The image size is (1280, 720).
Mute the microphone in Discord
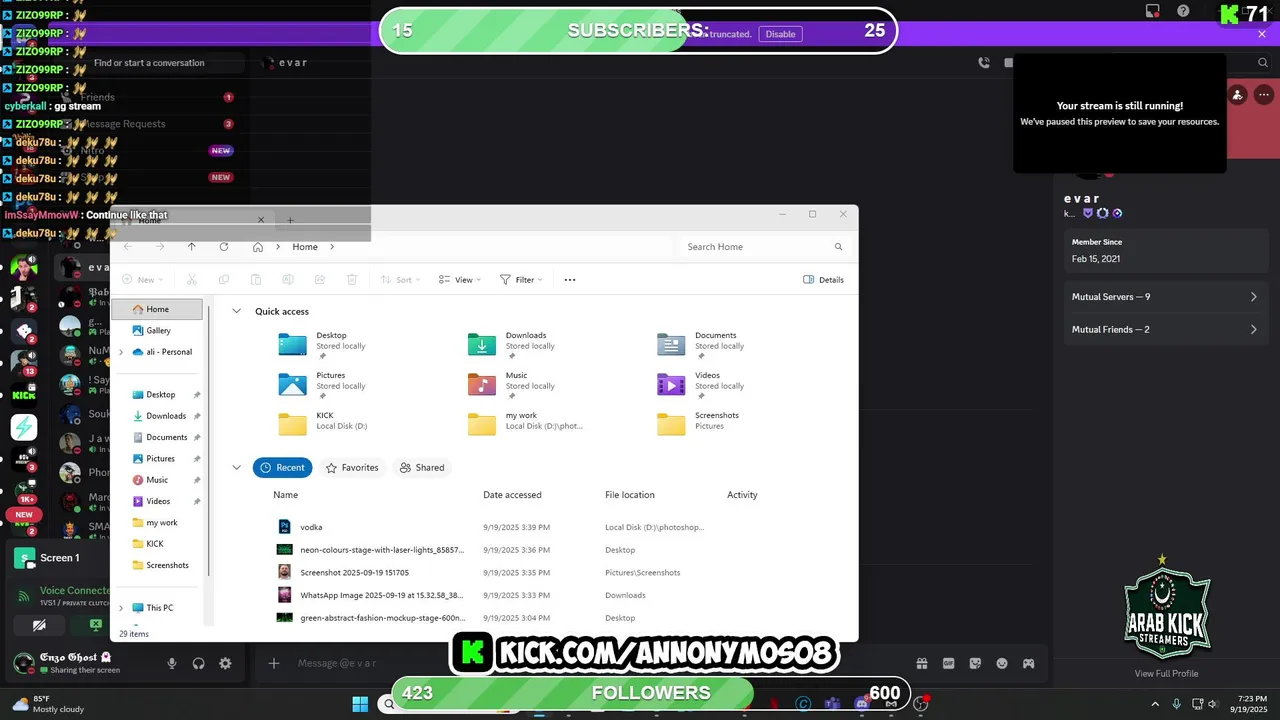pos(172,663)
